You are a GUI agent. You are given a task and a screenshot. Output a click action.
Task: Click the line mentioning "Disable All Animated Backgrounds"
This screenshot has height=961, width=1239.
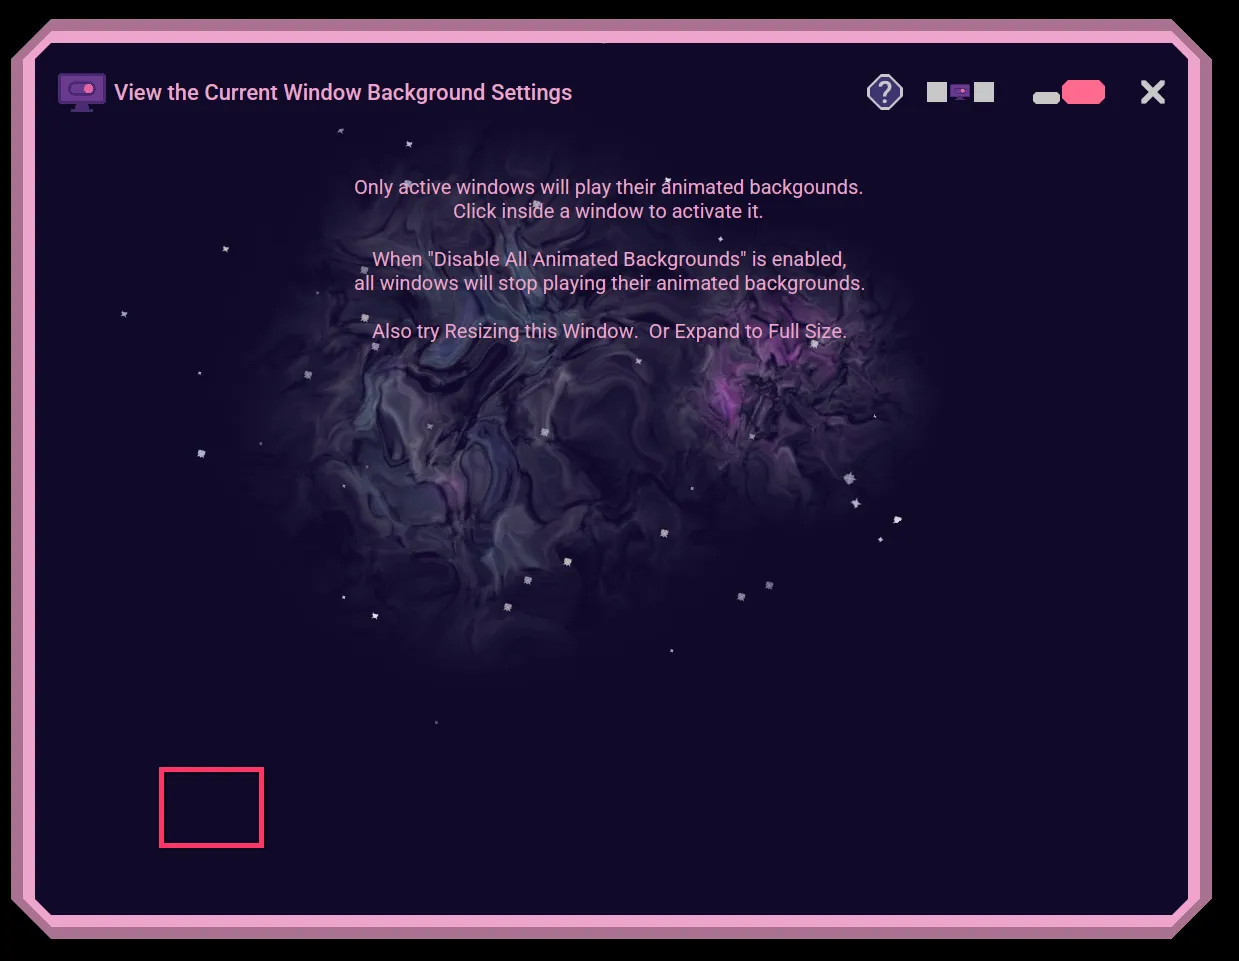[x=609, y=259]
